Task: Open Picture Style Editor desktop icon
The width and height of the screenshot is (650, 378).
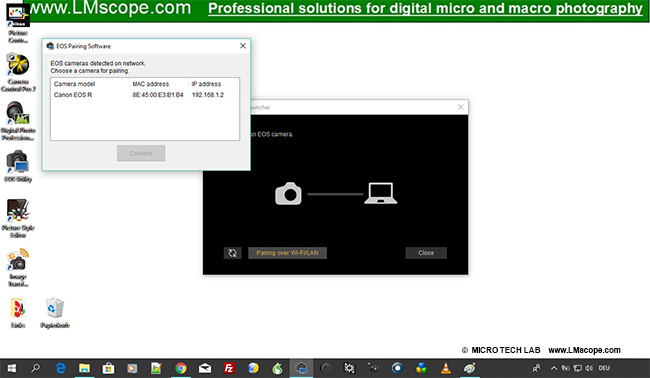Action: (x=18, y=218)
